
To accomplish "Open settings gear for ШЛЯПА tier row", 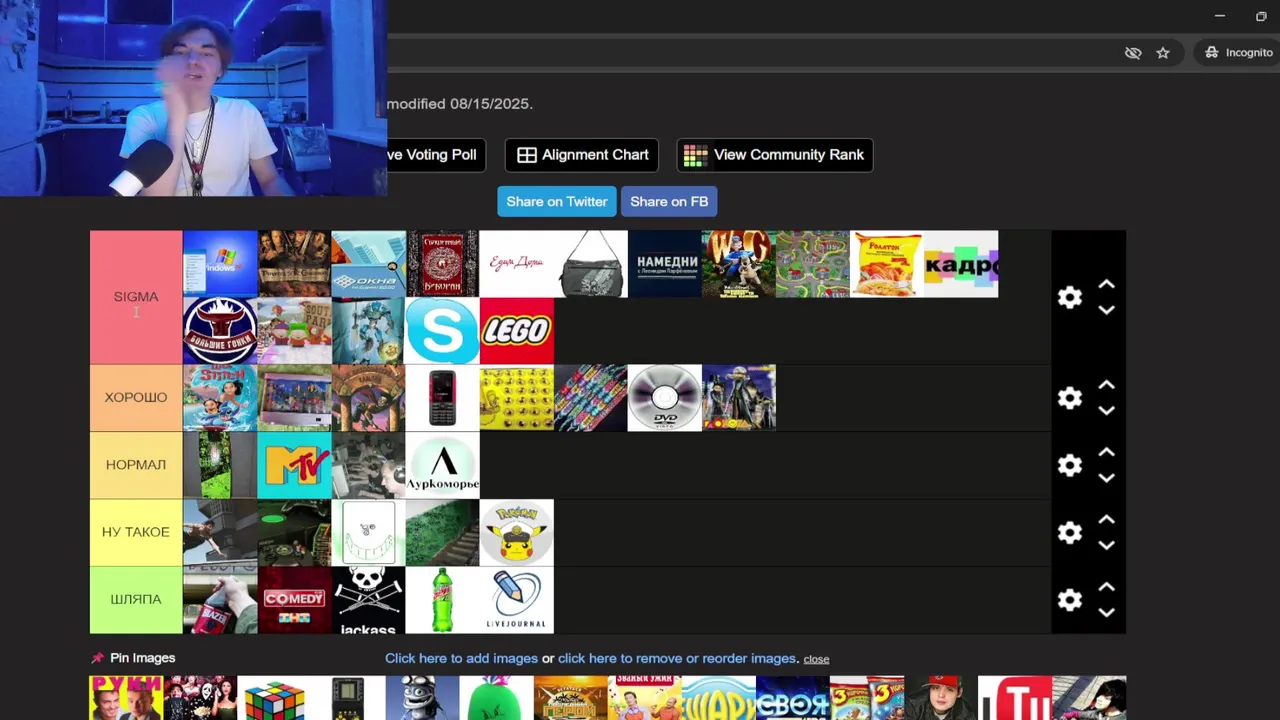I will 1070,599.
